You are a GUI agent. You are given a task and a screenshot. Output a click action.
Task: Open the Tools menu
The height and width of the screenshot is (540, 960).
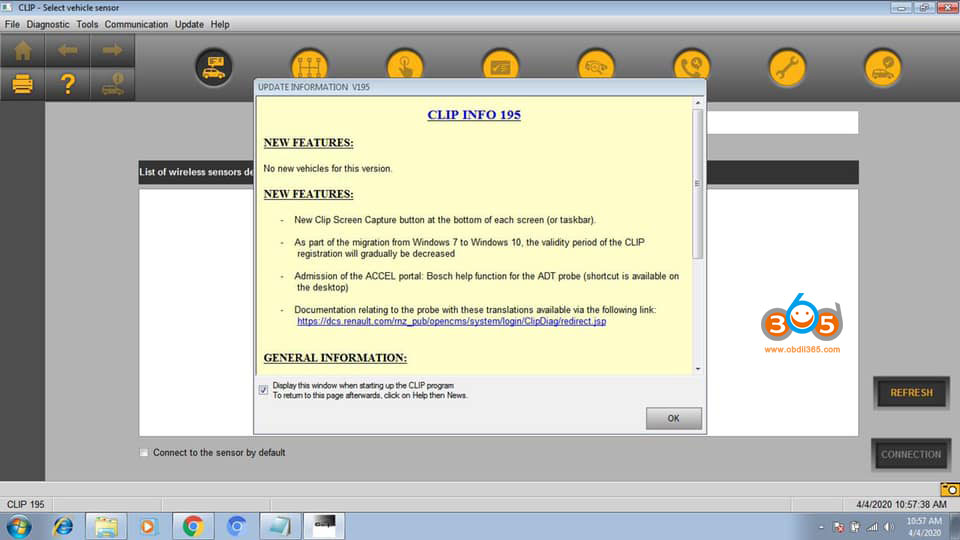pyautogui.click(x=87, y=24)
